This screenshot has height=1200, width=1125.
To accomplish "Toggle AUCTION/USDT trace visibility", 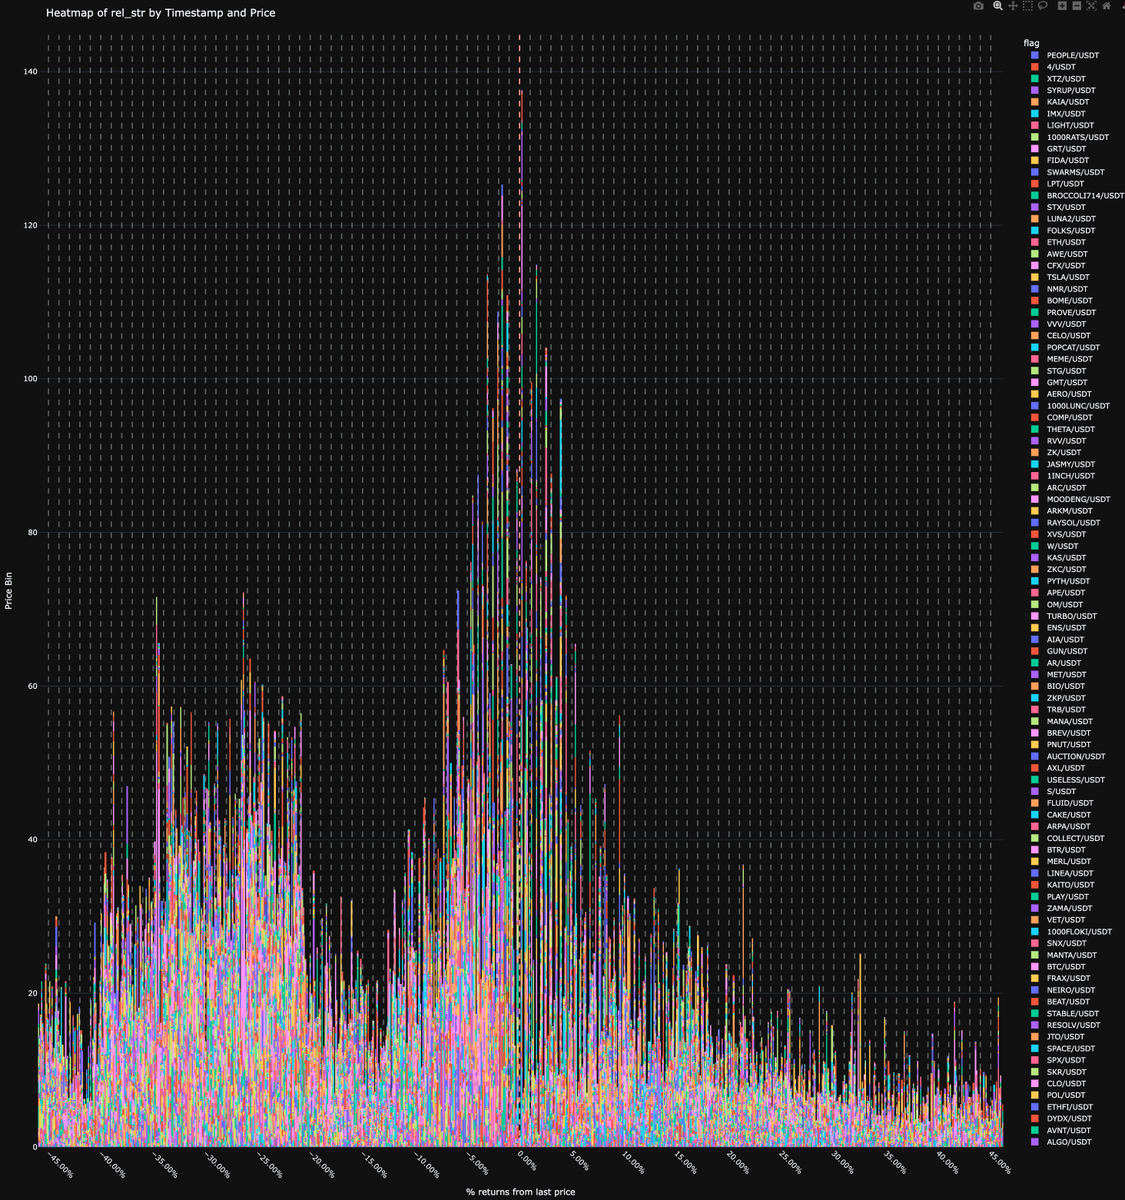I will [x=1068, y=756].
